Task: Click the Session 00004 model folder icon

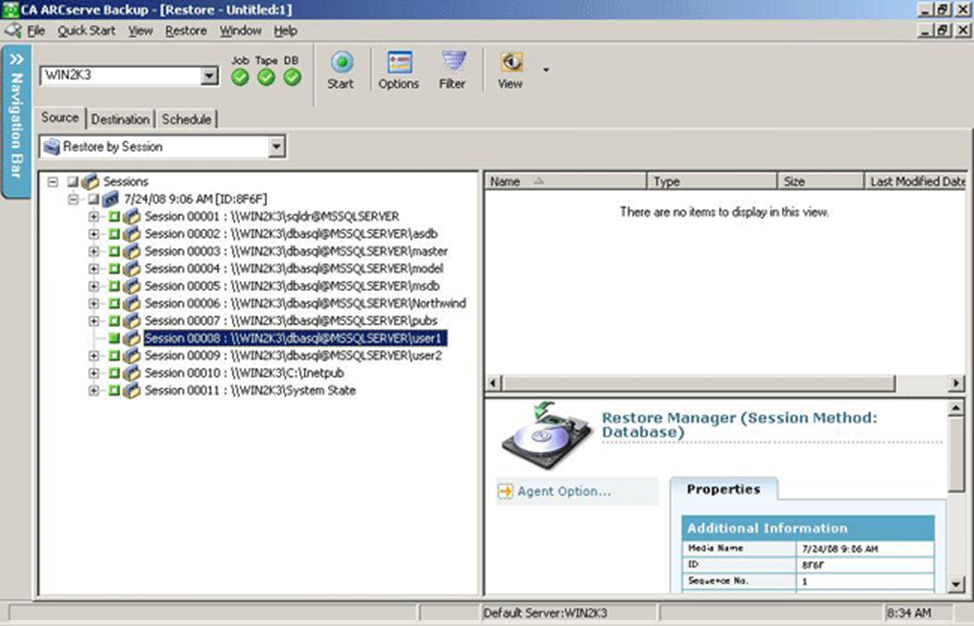Action: click(132, 268)
